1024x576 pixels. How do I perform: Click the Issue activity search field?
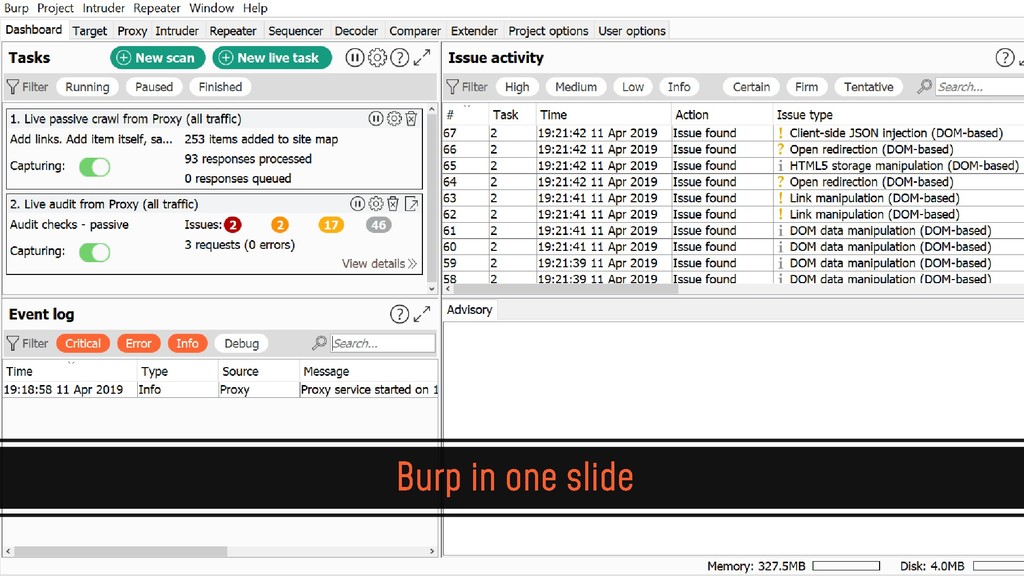coord(980,87)
